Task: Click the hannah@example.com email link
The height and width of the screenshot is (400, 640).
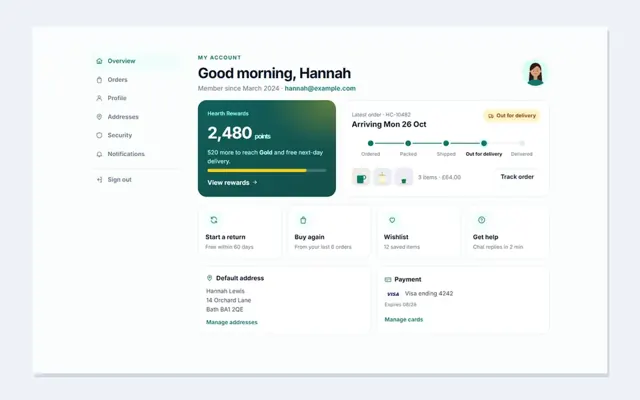Action: pyautogui.click(x=320, y=89)
